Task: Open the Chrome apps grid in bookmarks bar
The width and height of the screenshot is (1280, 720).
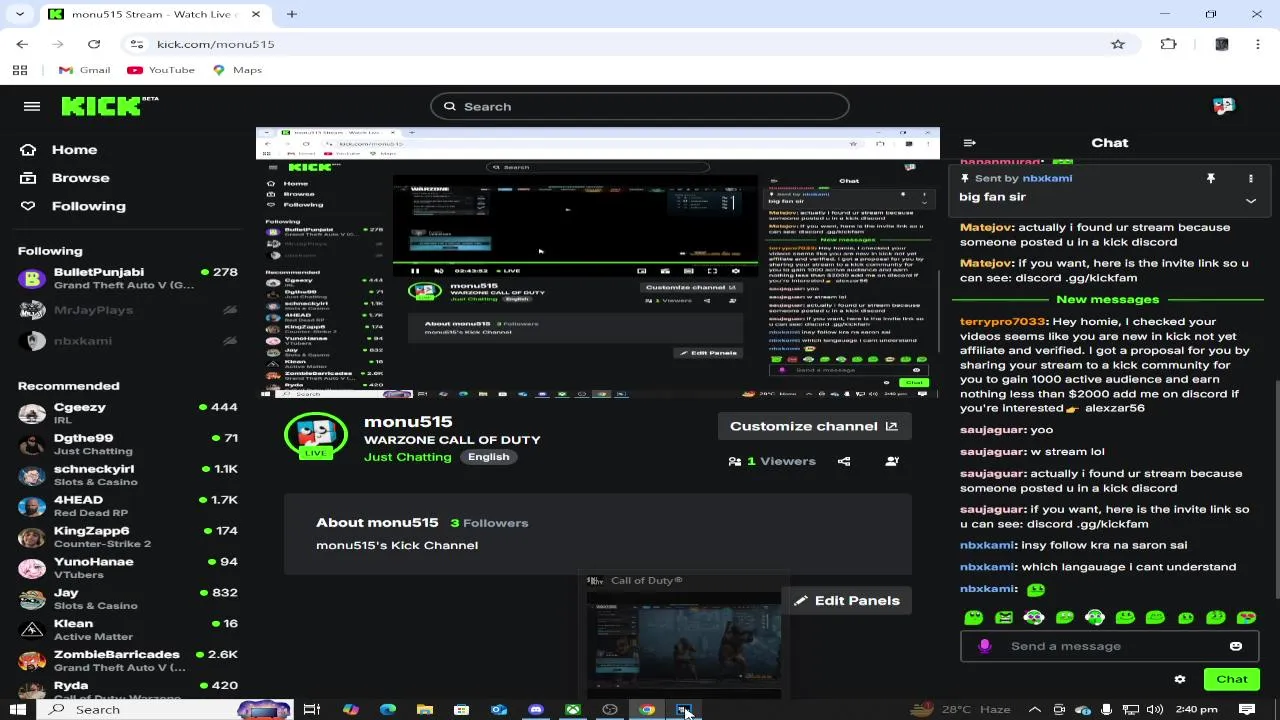Action: pos(20,70)
